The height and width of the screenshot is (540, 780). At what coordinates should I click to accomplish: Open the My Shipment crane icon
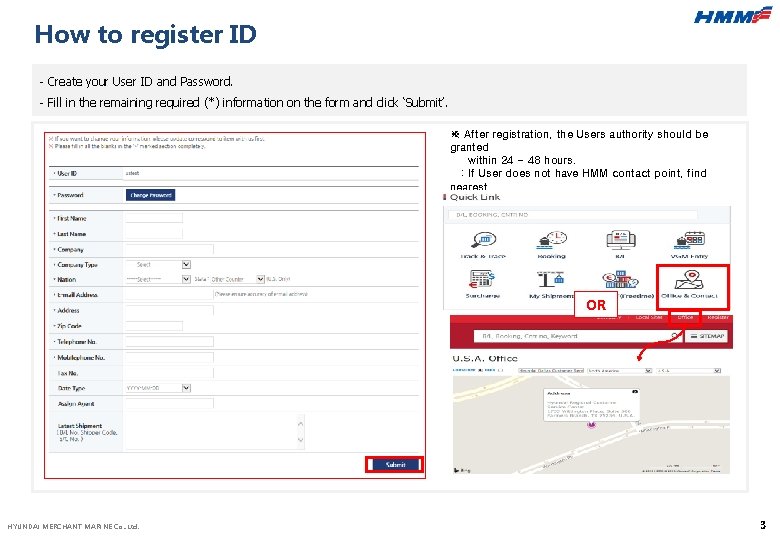(x=550, y=279)
